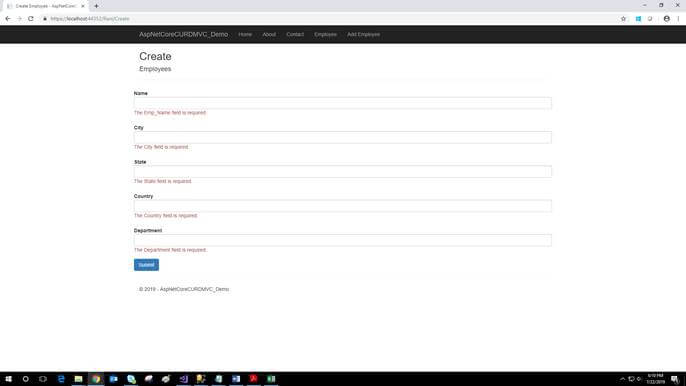Select the Create Employee browser tab
The image size is (686, 386).
coord(46,6)
